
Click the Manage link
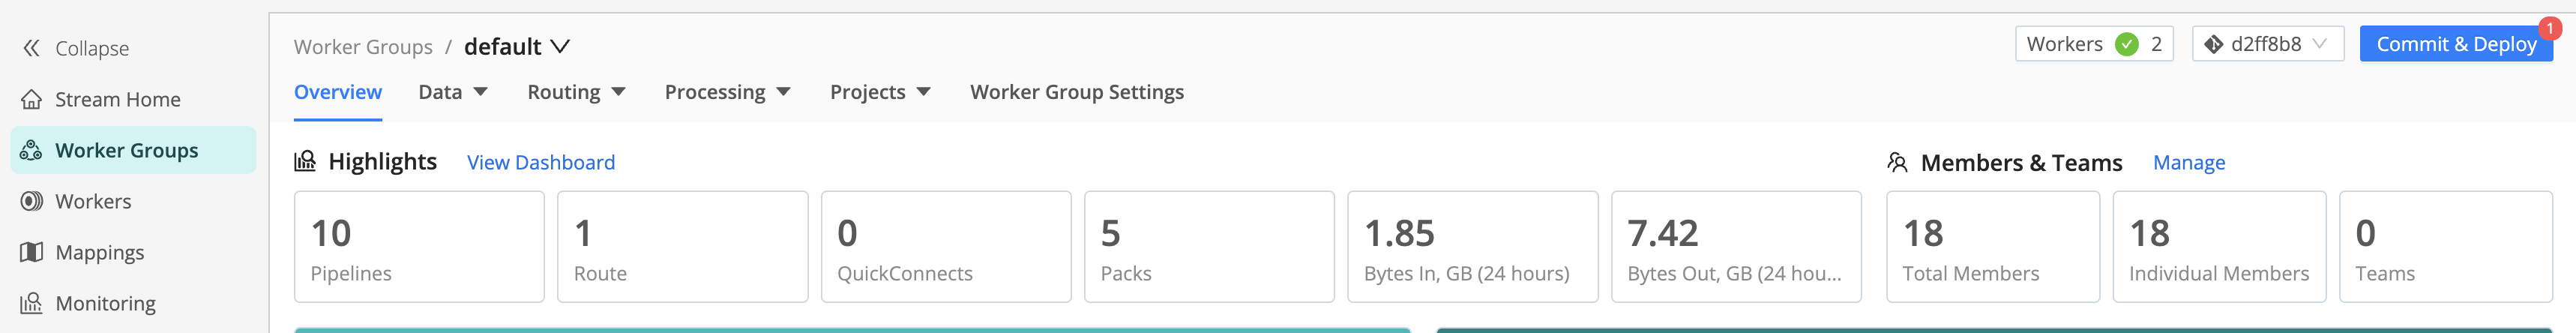[2188, 162]
